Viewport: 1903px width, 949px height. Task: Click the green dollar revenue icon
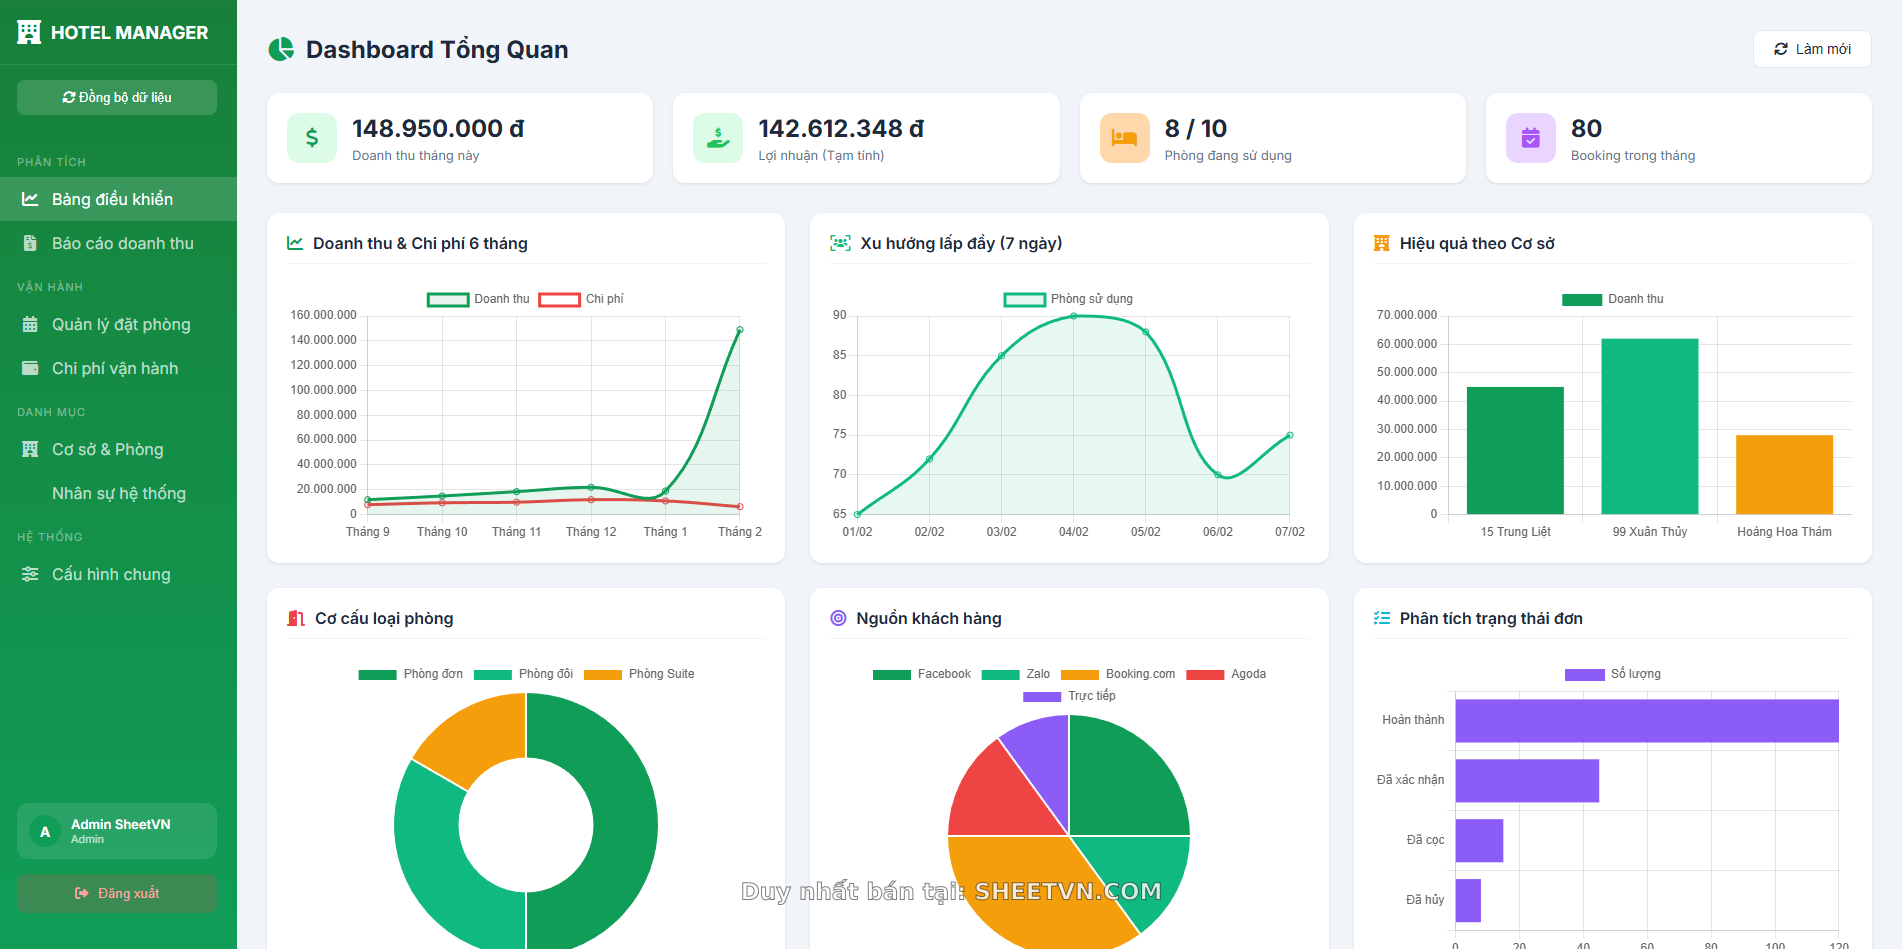[x=311, y=138]
